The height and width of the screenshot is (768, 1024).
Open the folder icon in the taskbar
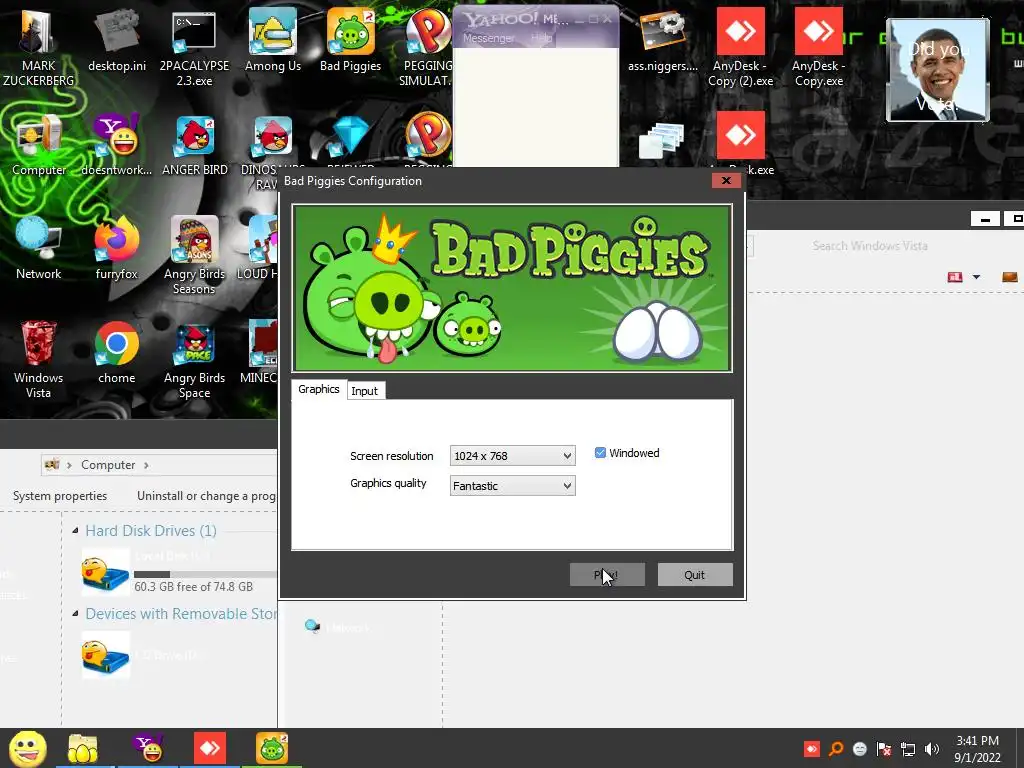click(x=83, y=748)
